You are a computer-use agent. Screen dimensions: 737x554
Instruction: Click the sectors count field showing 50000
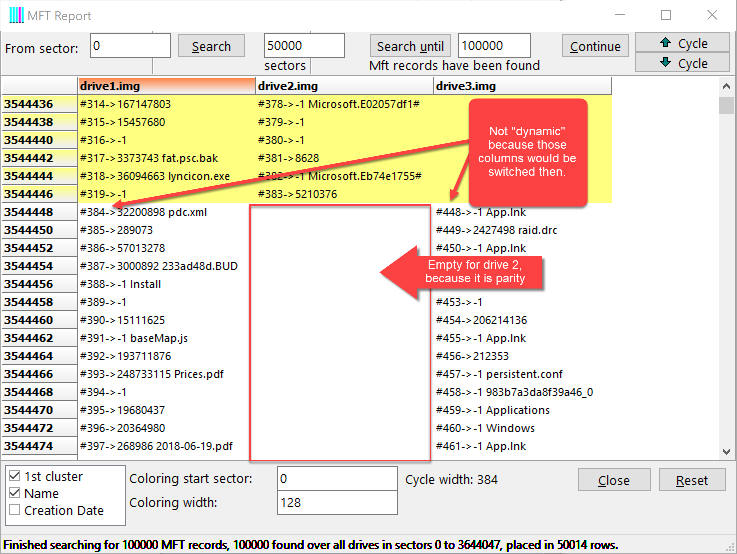click(304, 46)
